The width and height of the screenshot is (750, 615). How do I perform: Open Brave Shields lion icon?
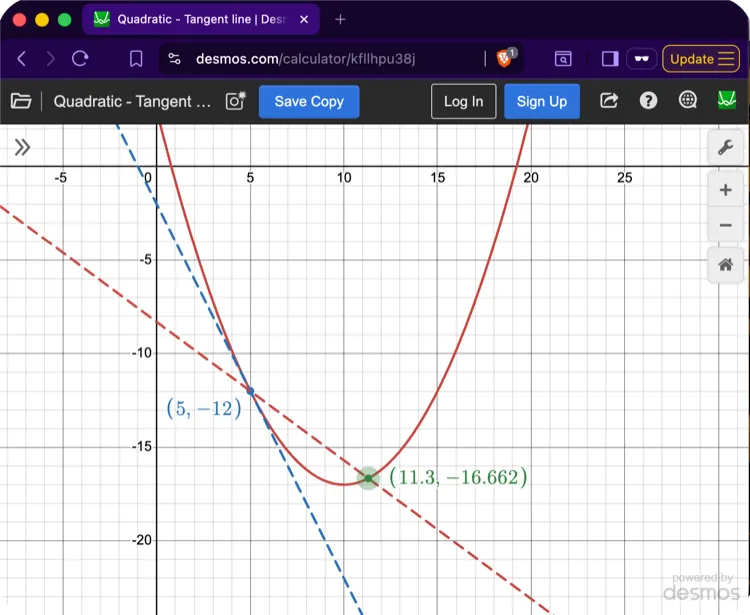pyautogui.click(x=504, y=58)
